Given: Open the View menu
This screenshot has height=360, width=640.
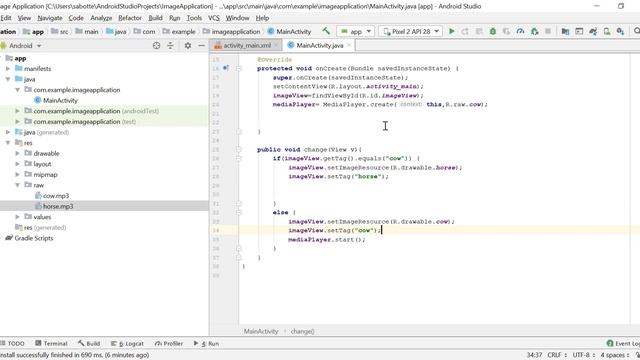Looking at the screenshot, I should (24, 18).
